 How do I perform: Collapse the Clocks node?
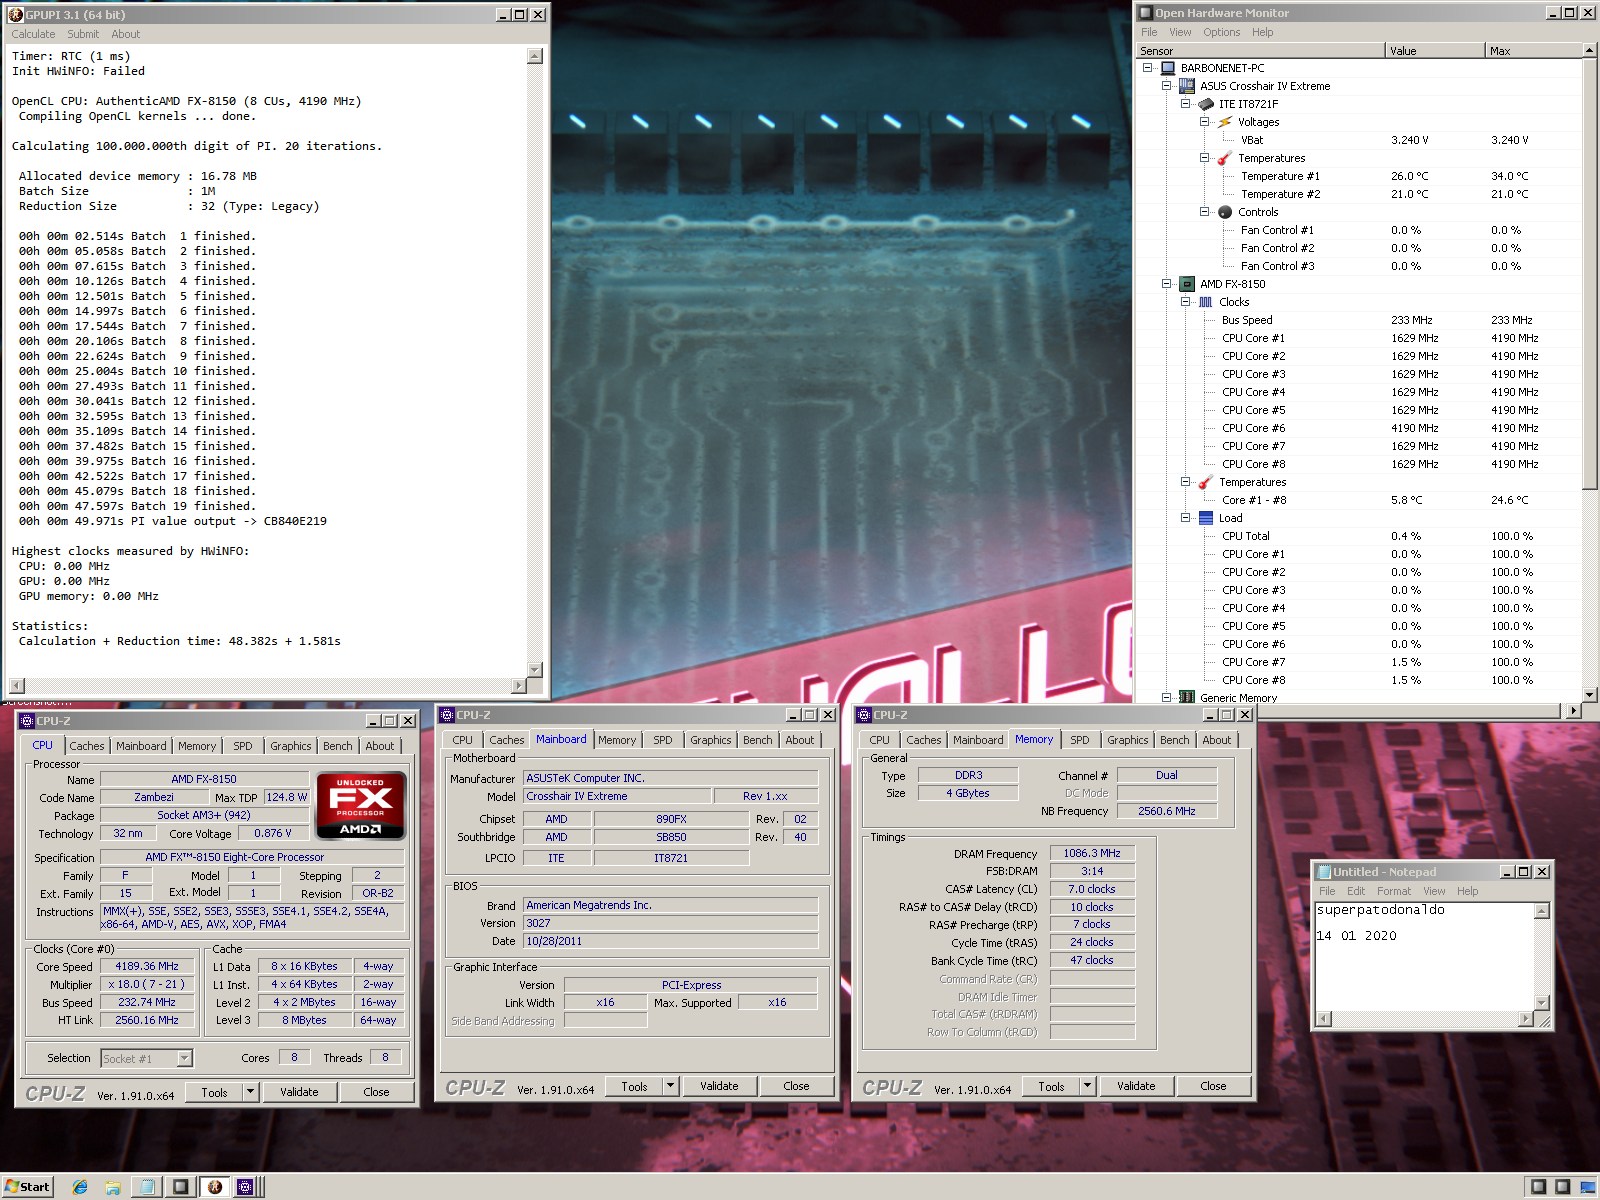1186,302
